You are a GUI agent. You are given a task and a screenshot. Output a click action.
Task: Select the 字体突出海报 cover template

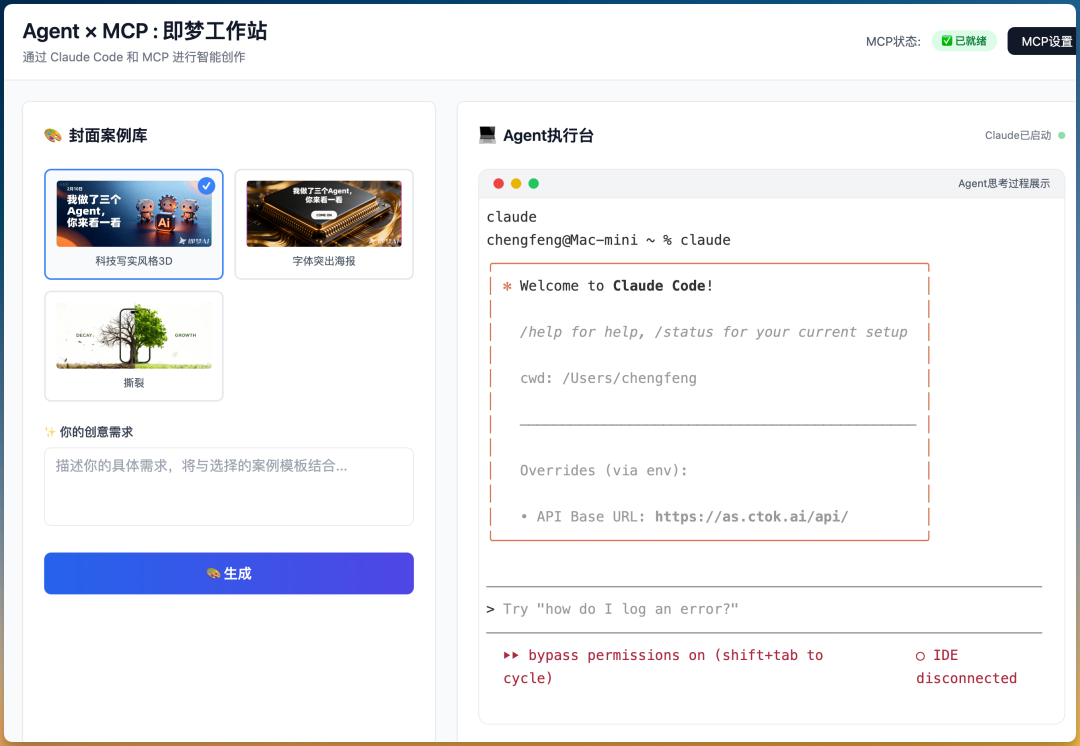324,224
